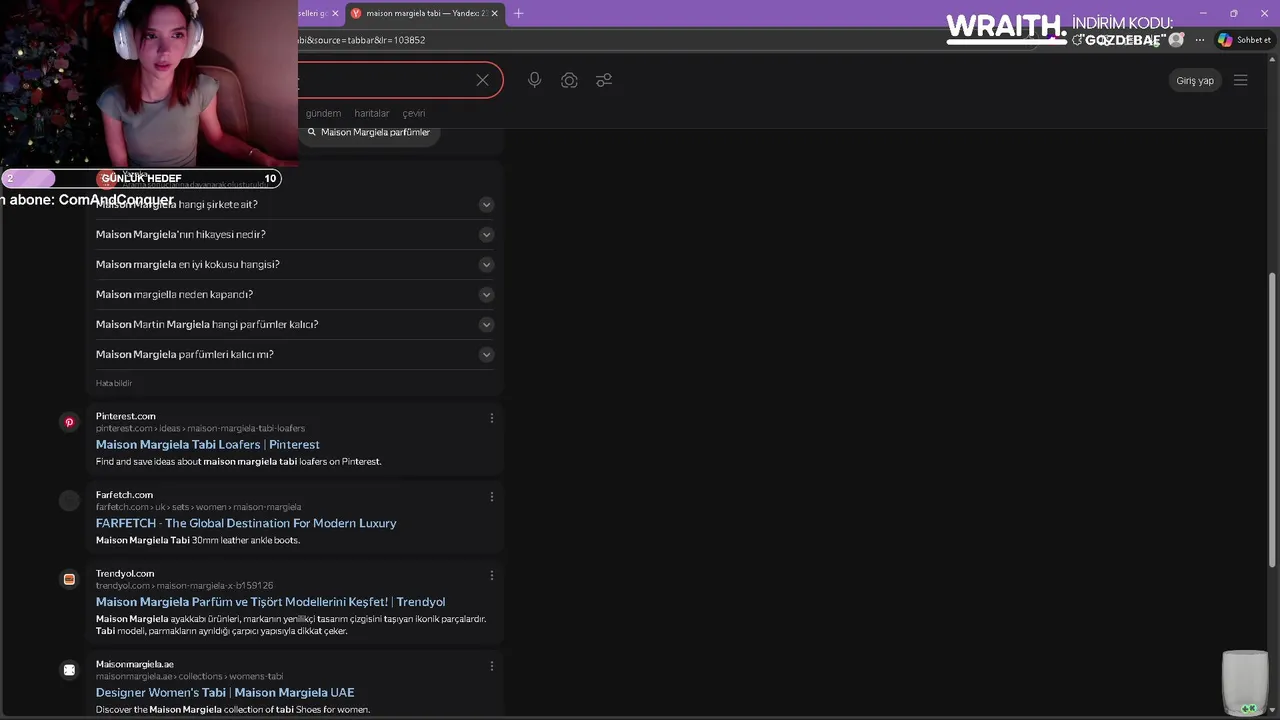This screenshot has height=720, width=1280.
Task: Click the browser address bar URL
Action: [x=362, y=40]
